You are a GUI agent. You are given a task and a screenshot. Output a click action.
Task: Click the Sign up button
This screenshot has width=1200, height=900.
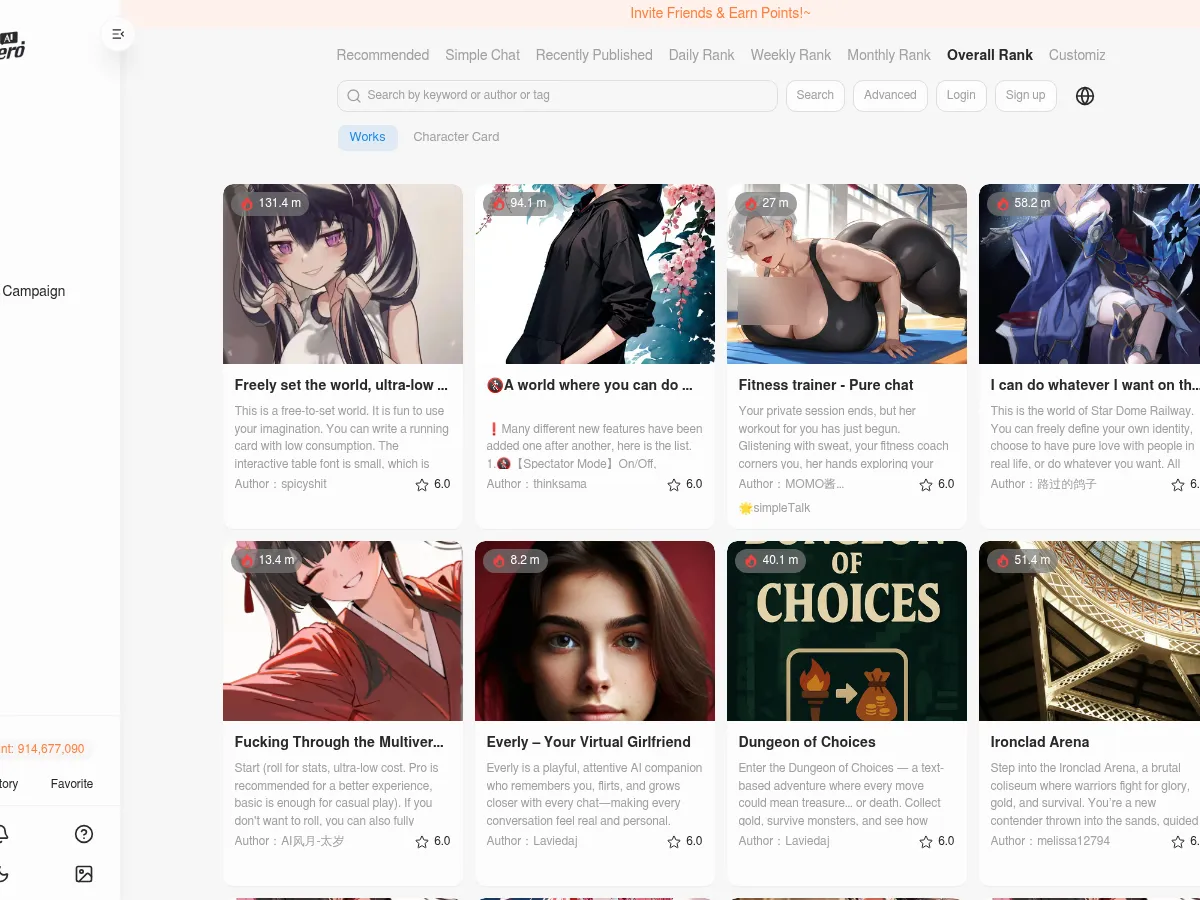point(1025,95)
